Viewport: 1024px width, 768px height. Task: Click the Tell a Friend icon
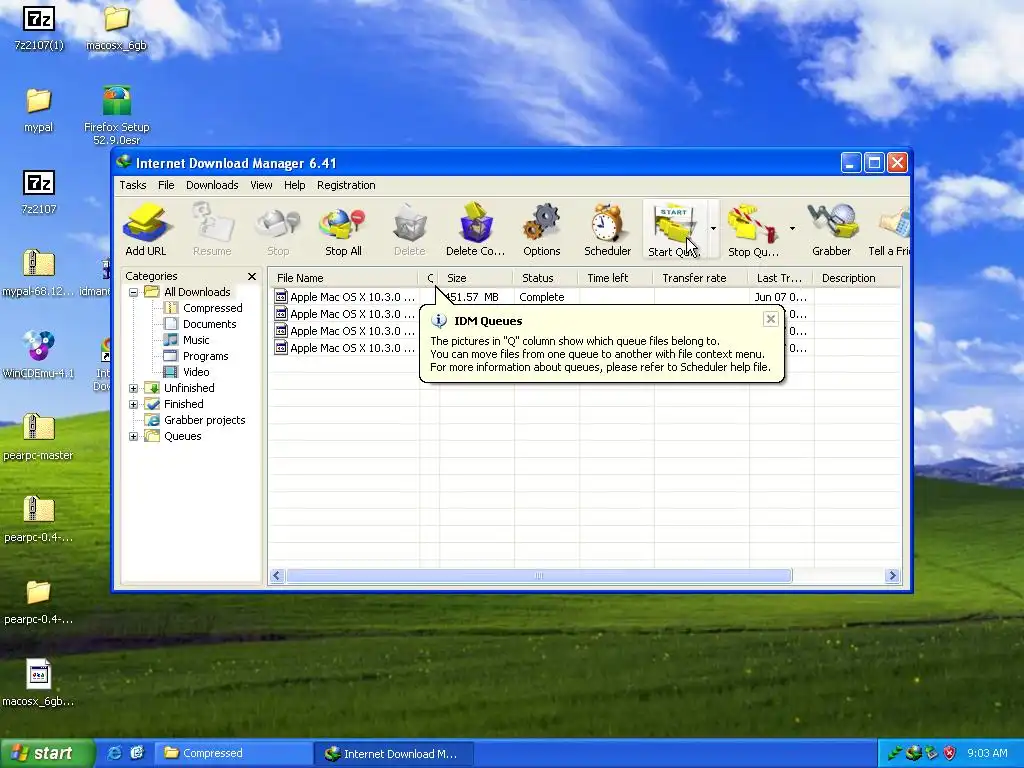(x=889, y=229)
